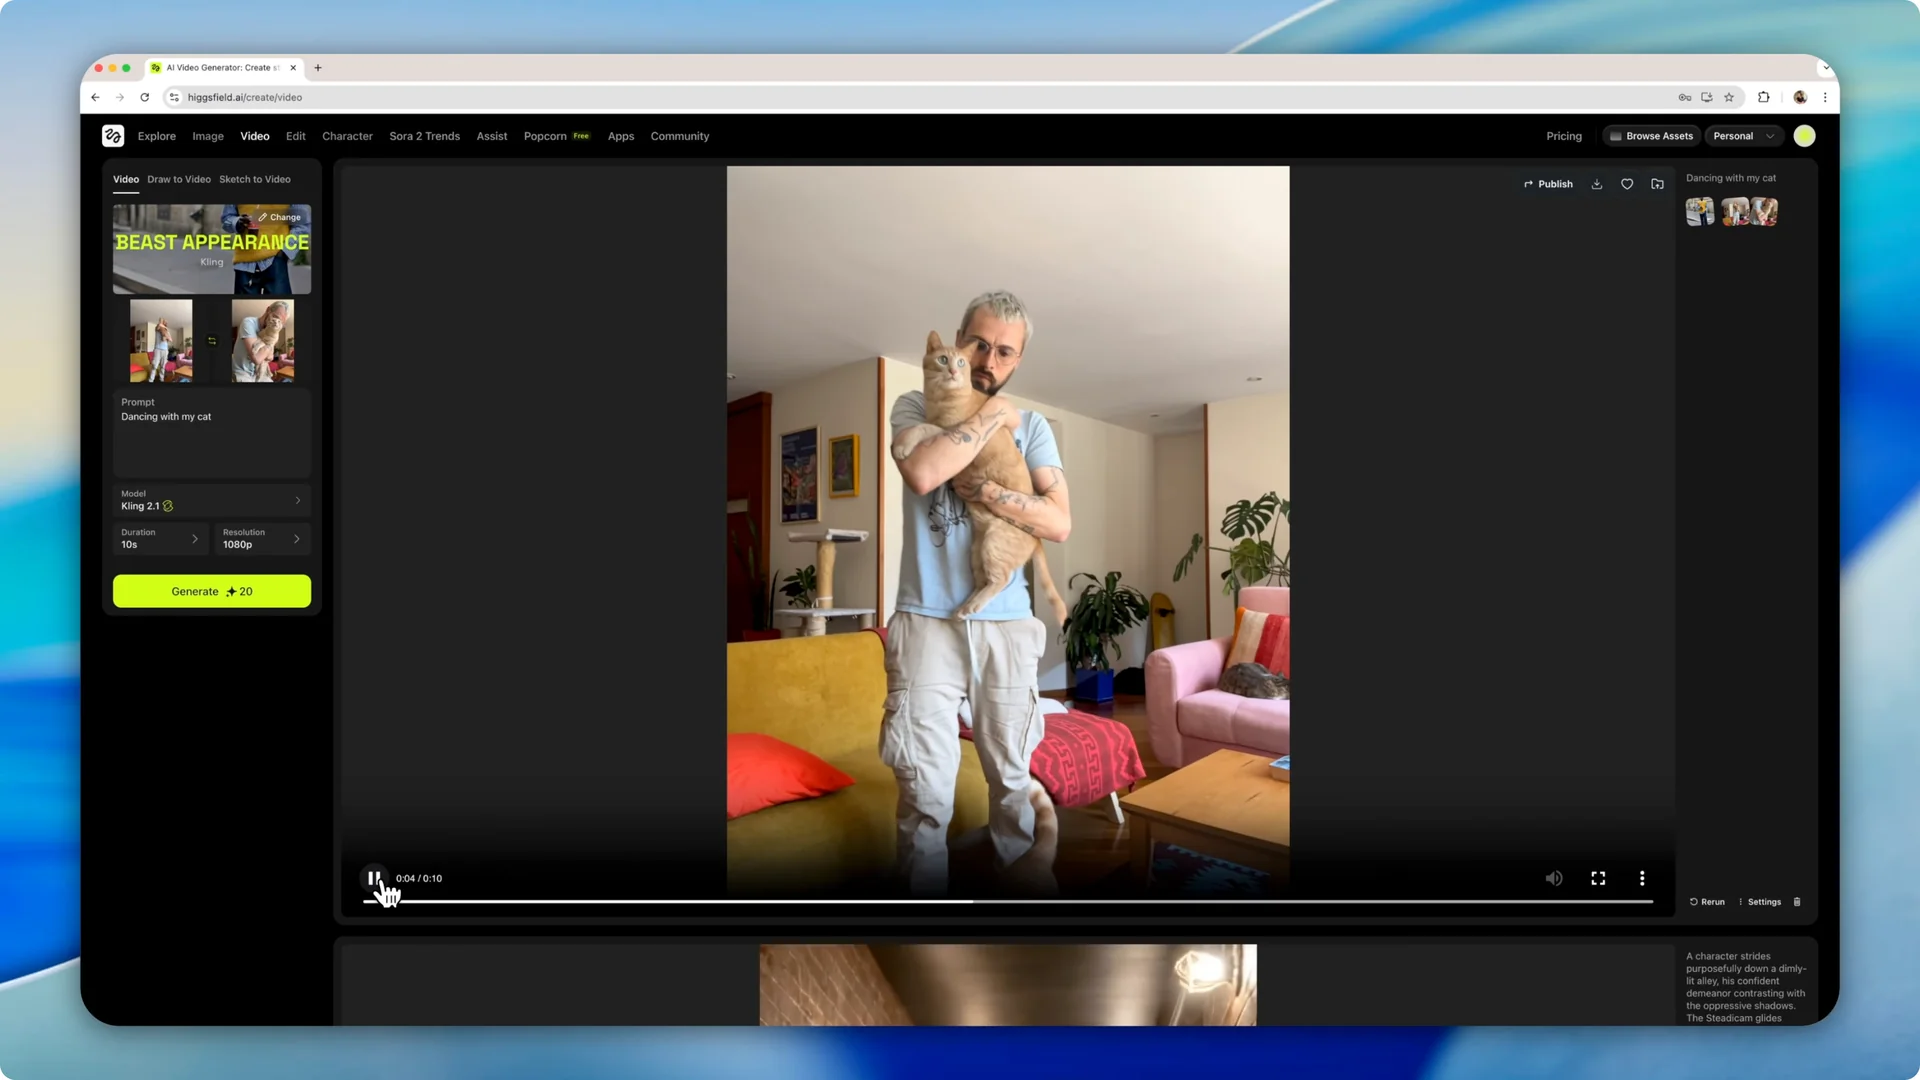Enter fullscreen on the video player
The height and width of the screenshot is (1080, 1920).
tap(1598, 878)
